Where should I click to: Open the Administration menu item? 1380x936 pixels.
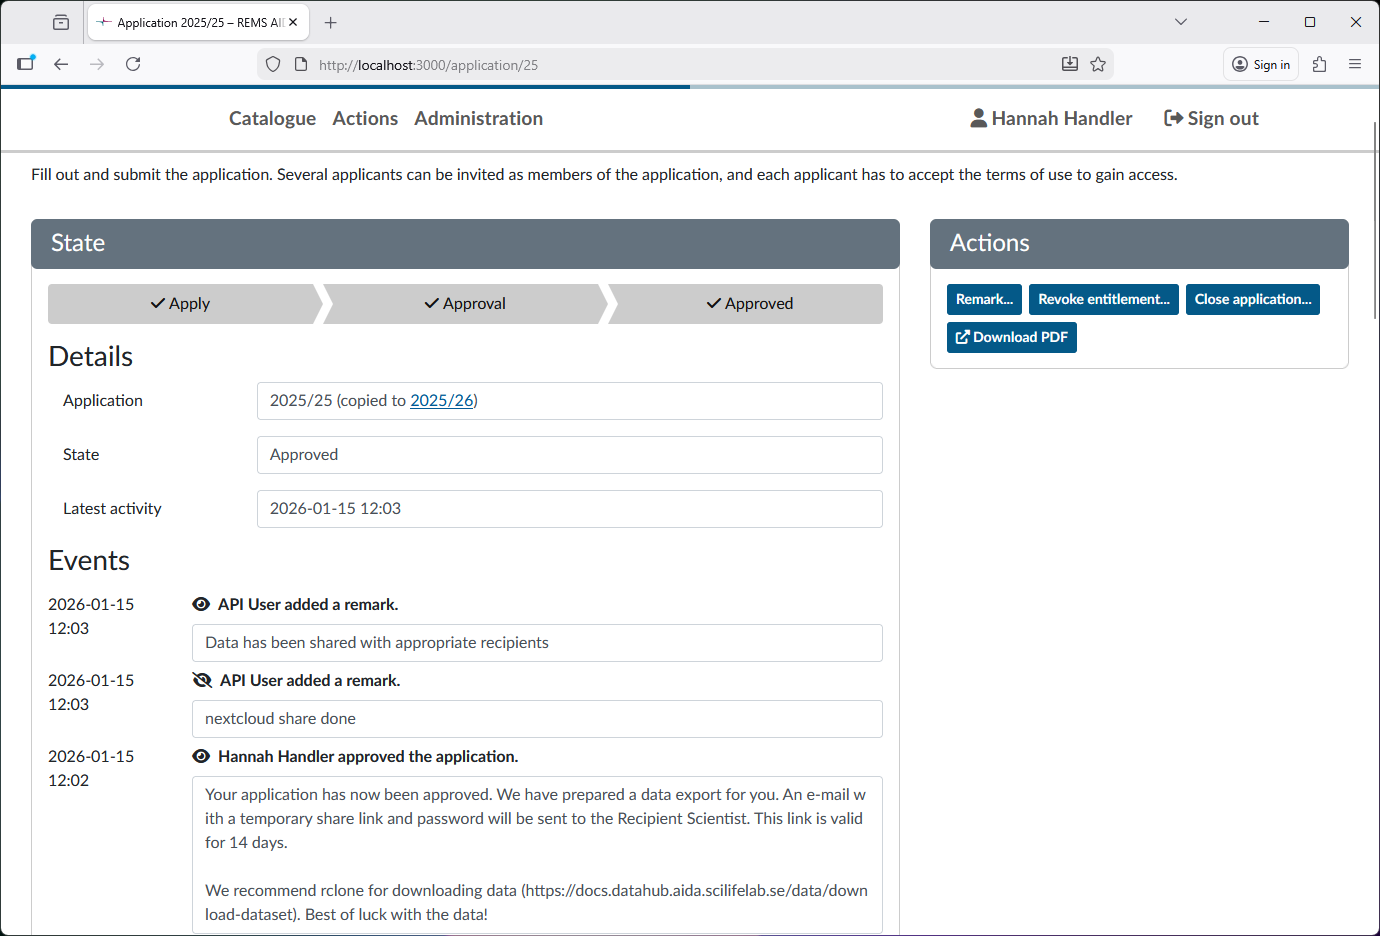pos(478,117)
